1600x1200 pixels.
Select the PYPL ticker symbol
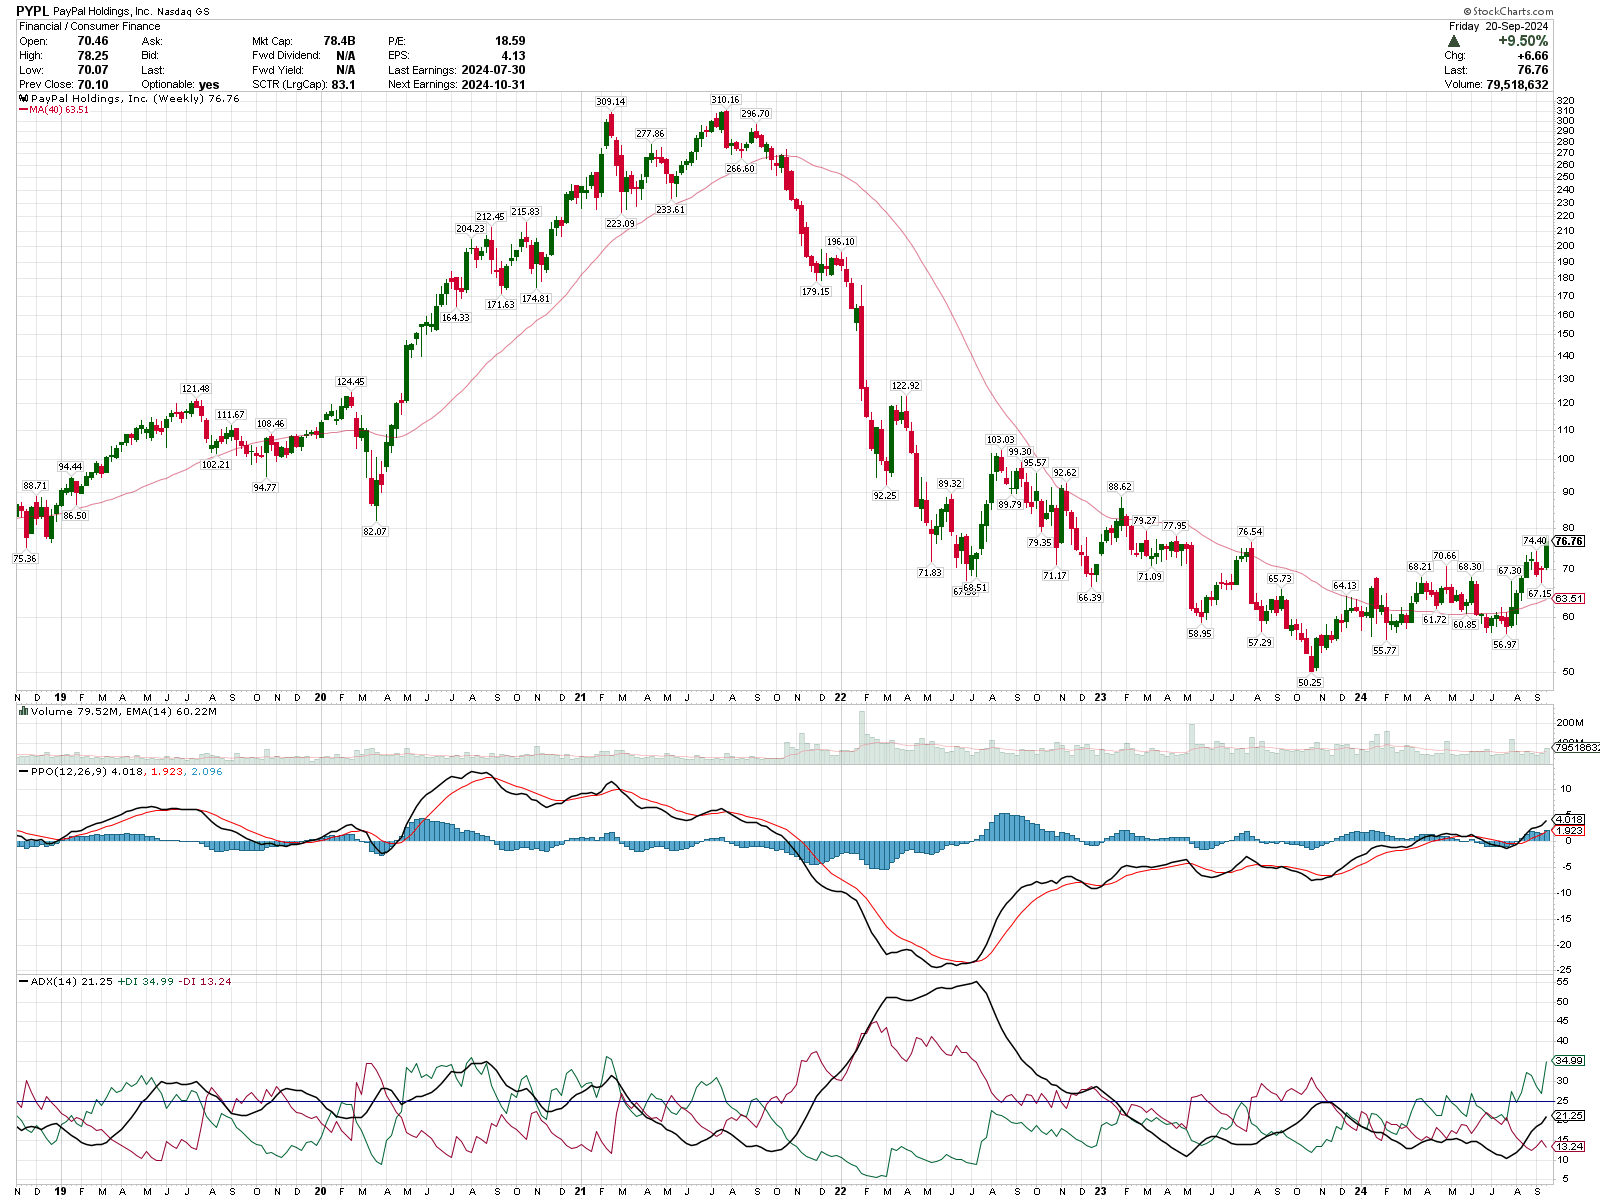32,11
